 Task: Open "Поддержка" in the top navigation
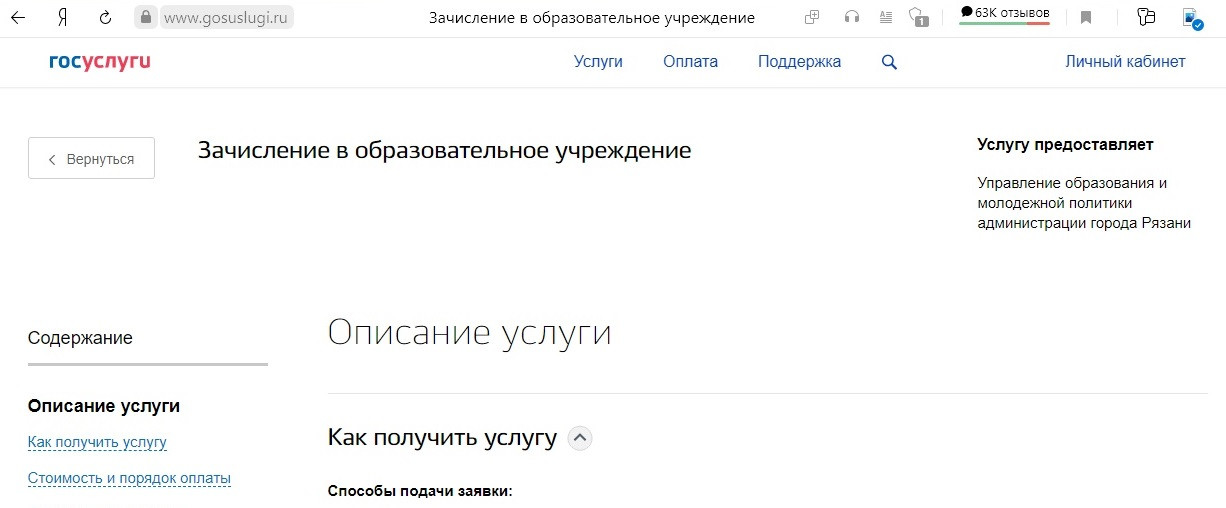pos(799,62)
